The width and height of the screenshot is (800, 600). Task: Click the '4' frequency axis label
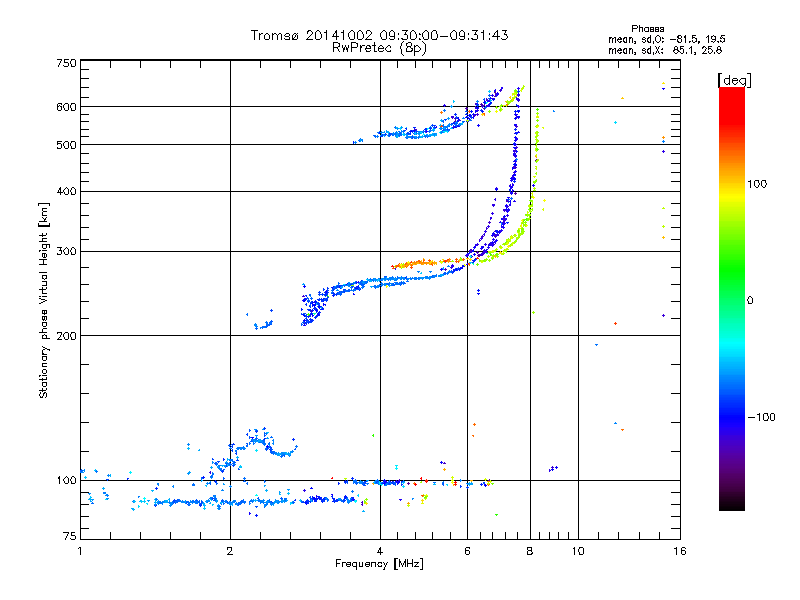tap(380, 551)
